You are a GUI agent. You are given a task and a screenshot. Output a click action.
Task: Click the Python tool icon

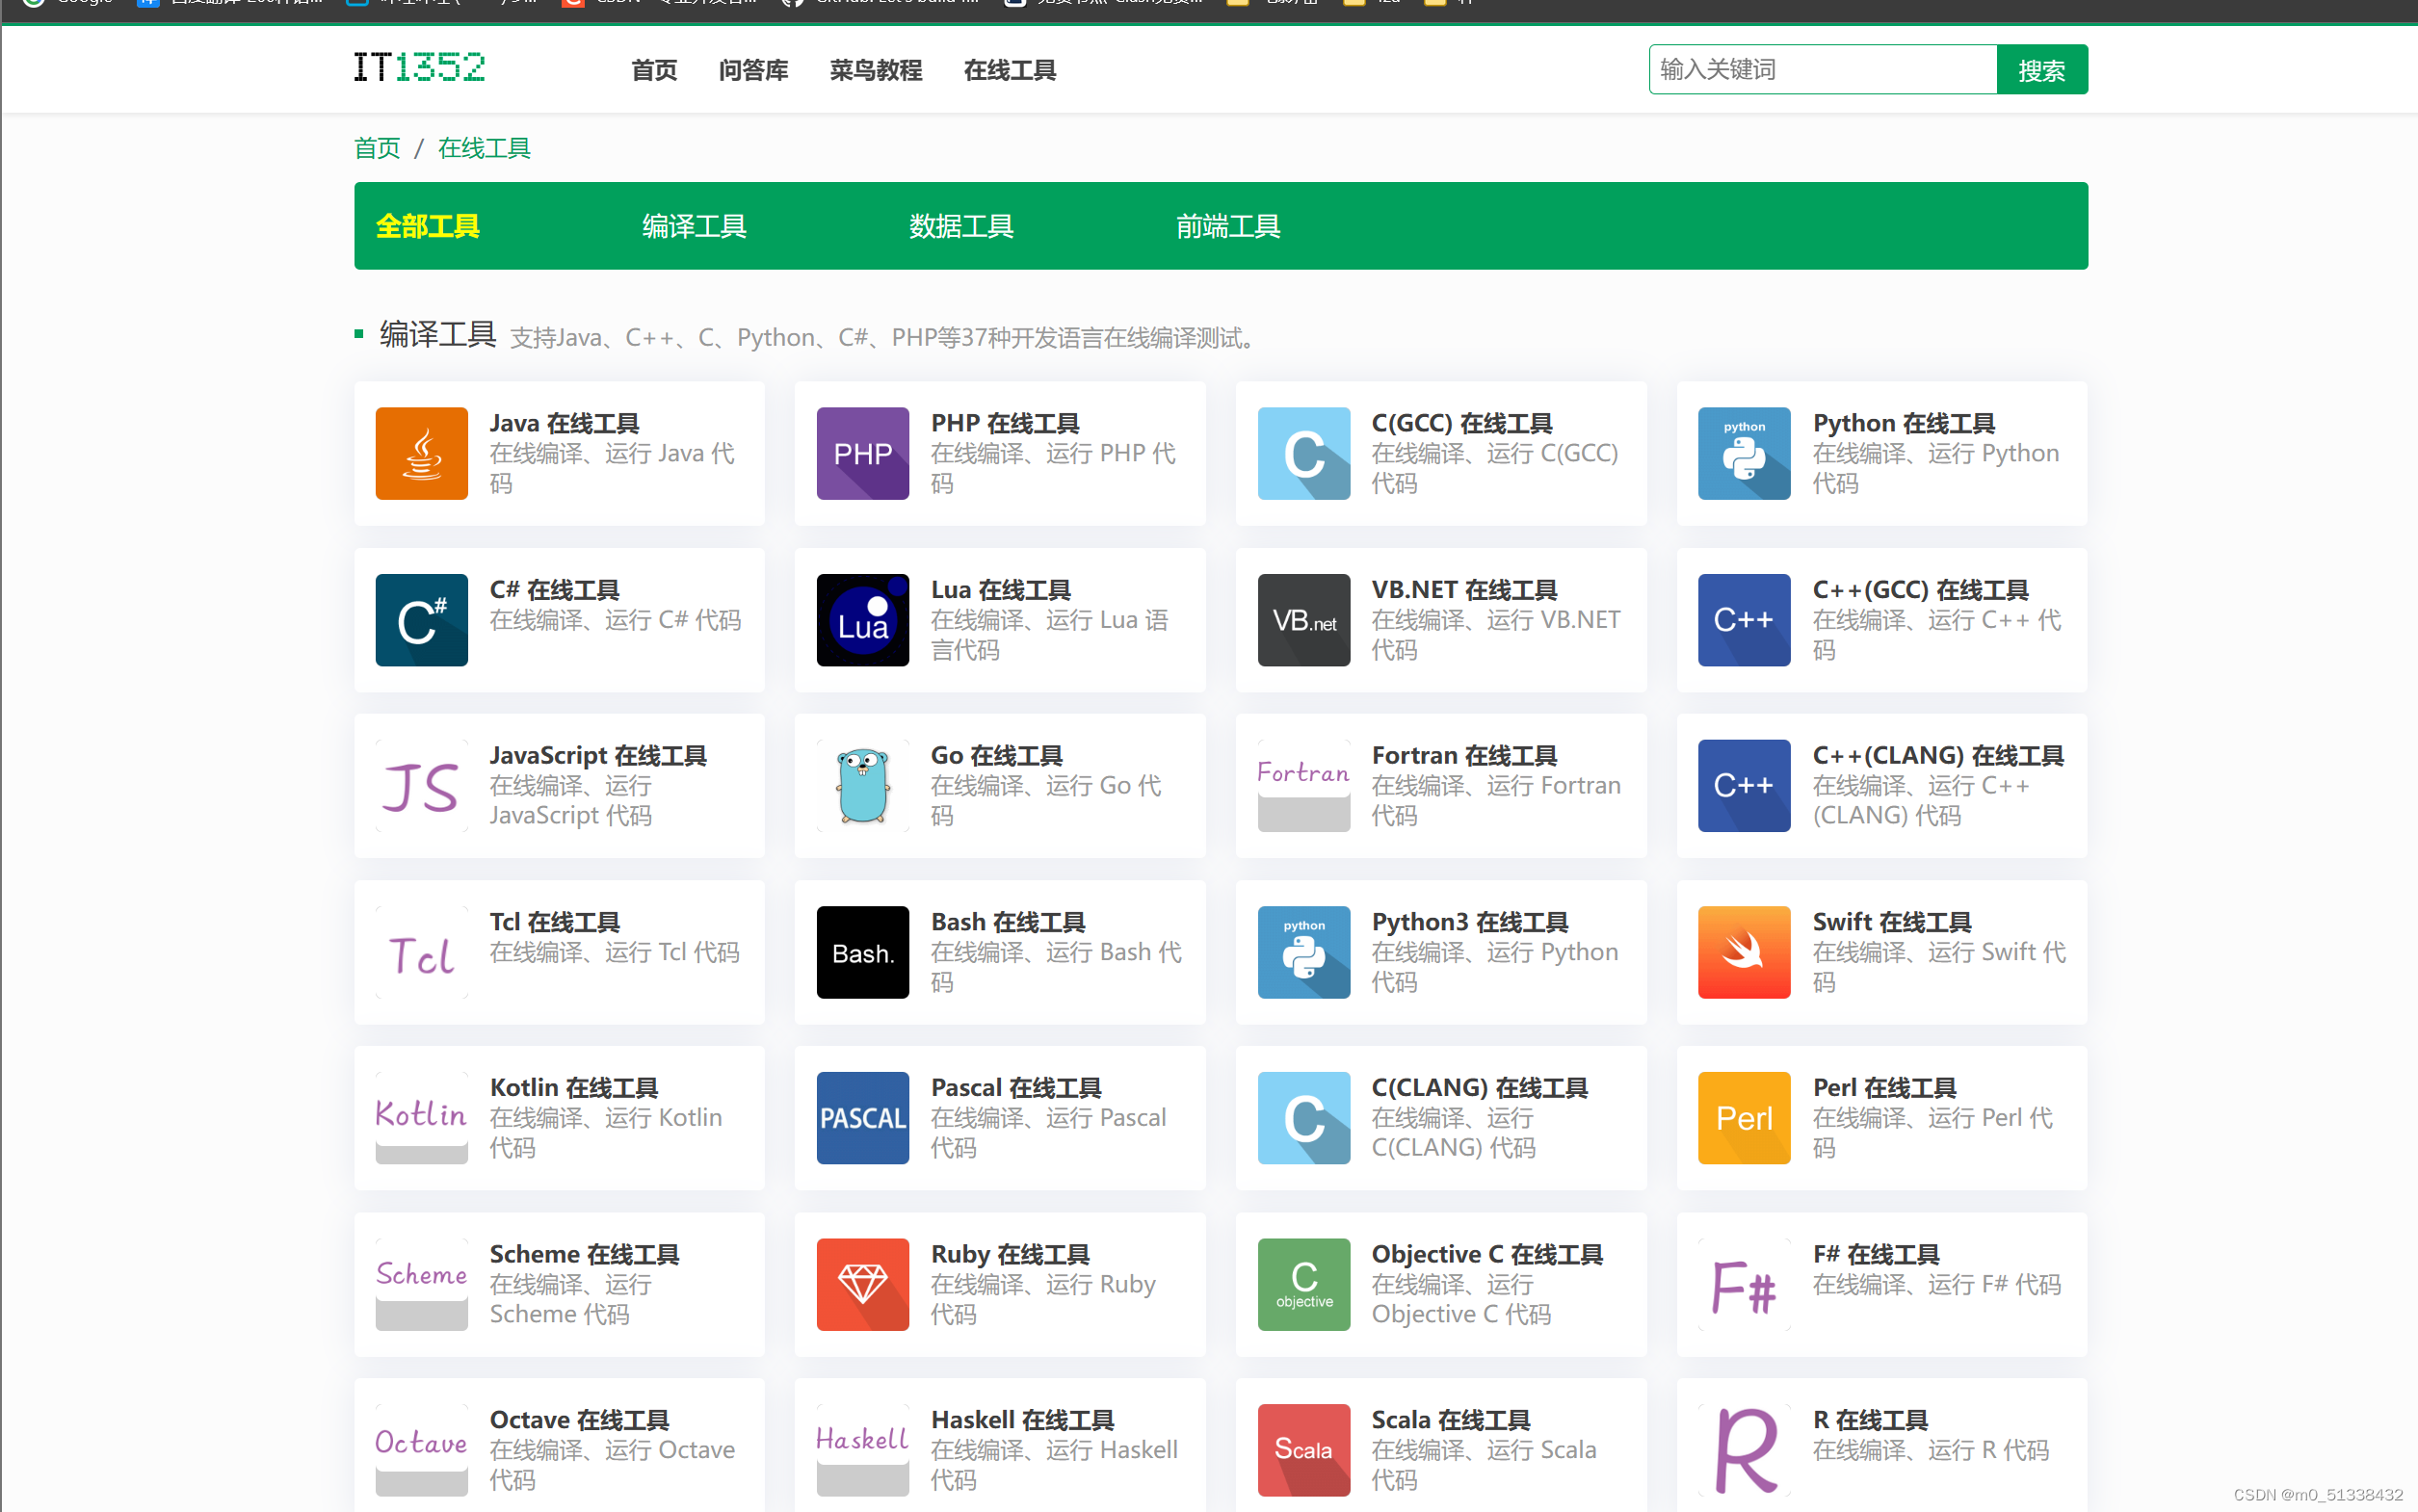[x=1744, y=453]
